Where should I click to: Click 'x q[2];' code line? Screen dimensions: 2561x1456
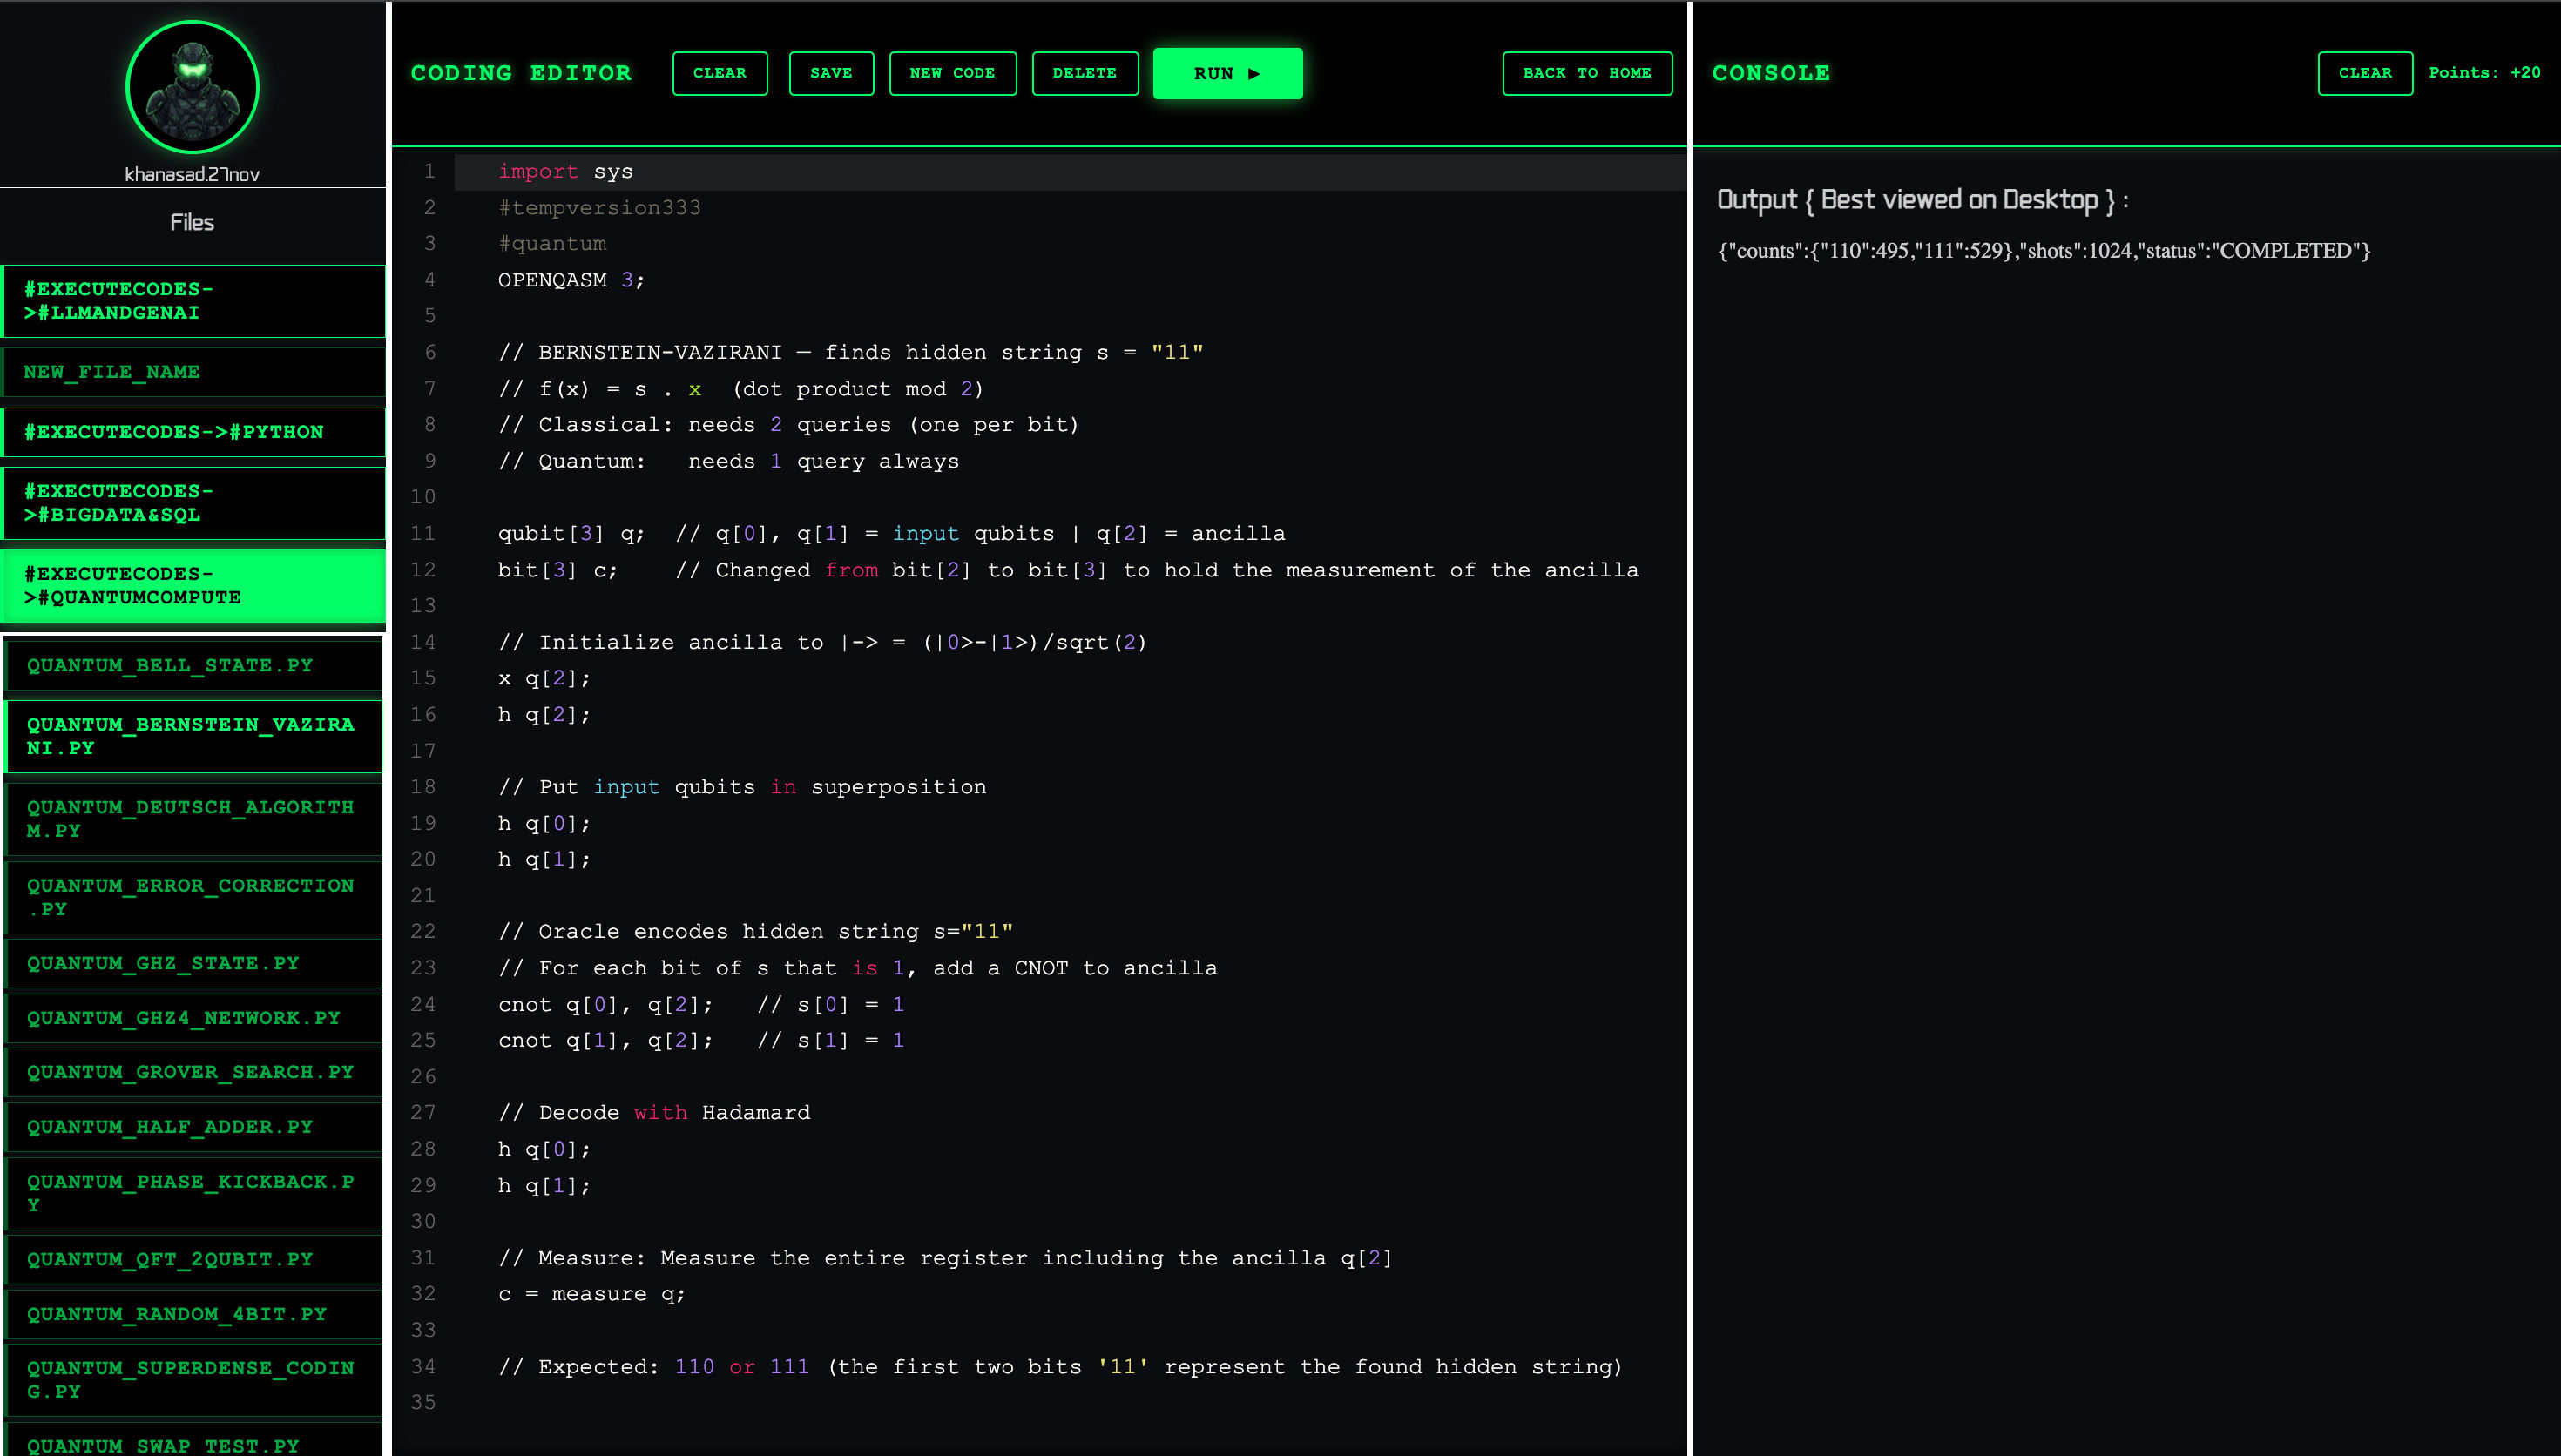pyautogui.click(x=544, y=679)
